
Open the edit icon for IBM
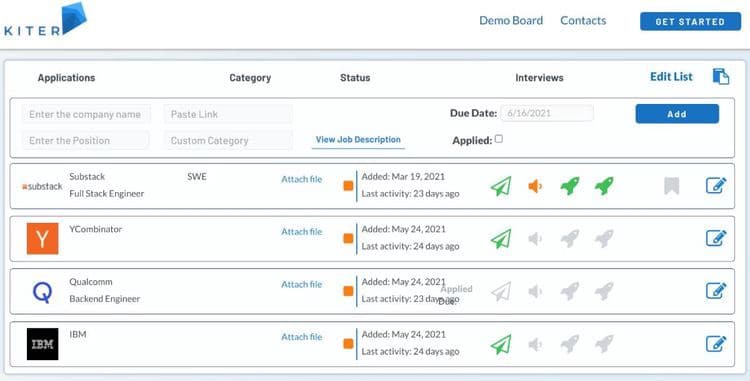tap(716, 344)
